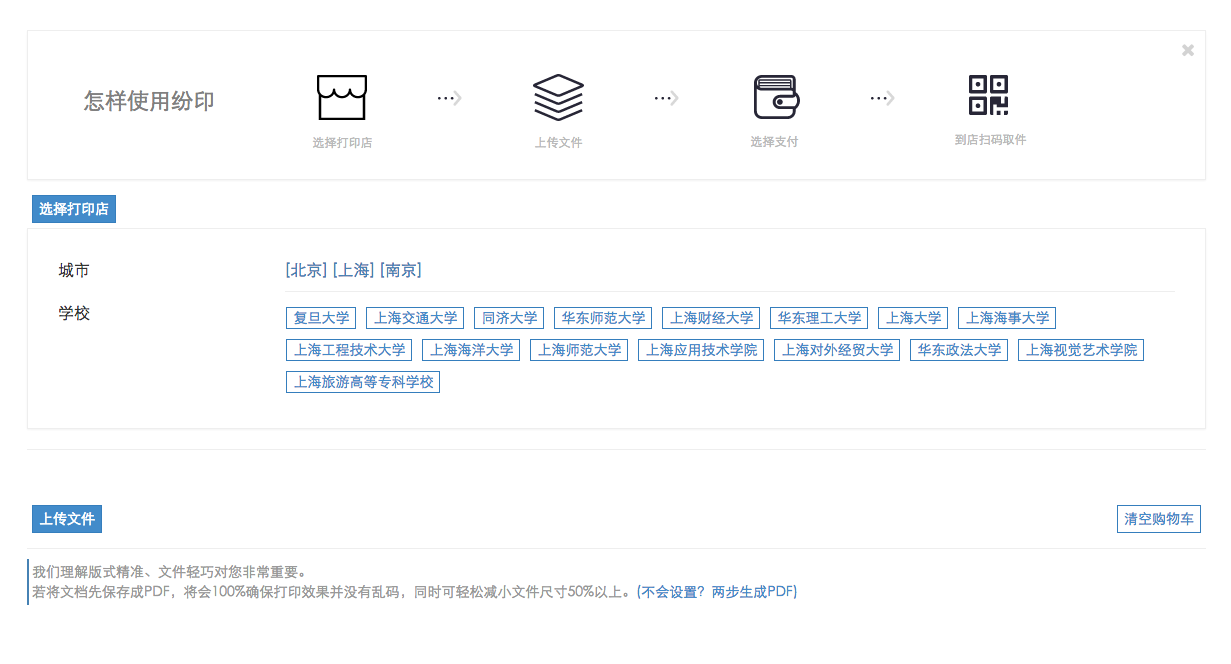Choose 同济大学 school
Image resolution: width=1231 pixels, height=664 pixels.
[x=509, y=318]
